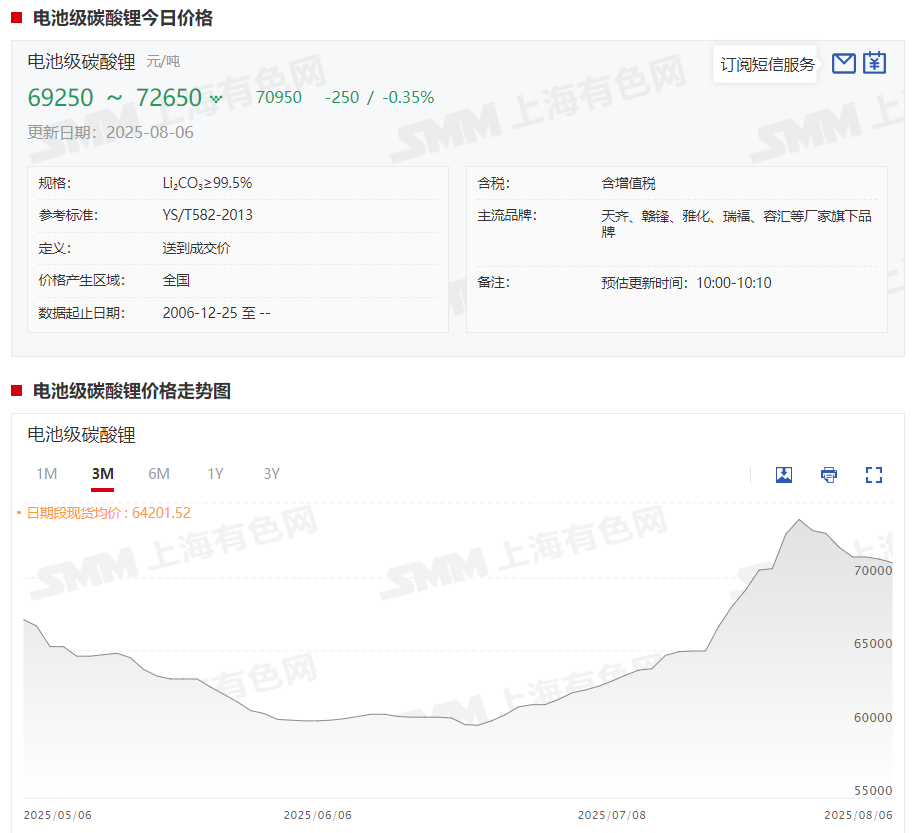Download the chart as an image

784,475
